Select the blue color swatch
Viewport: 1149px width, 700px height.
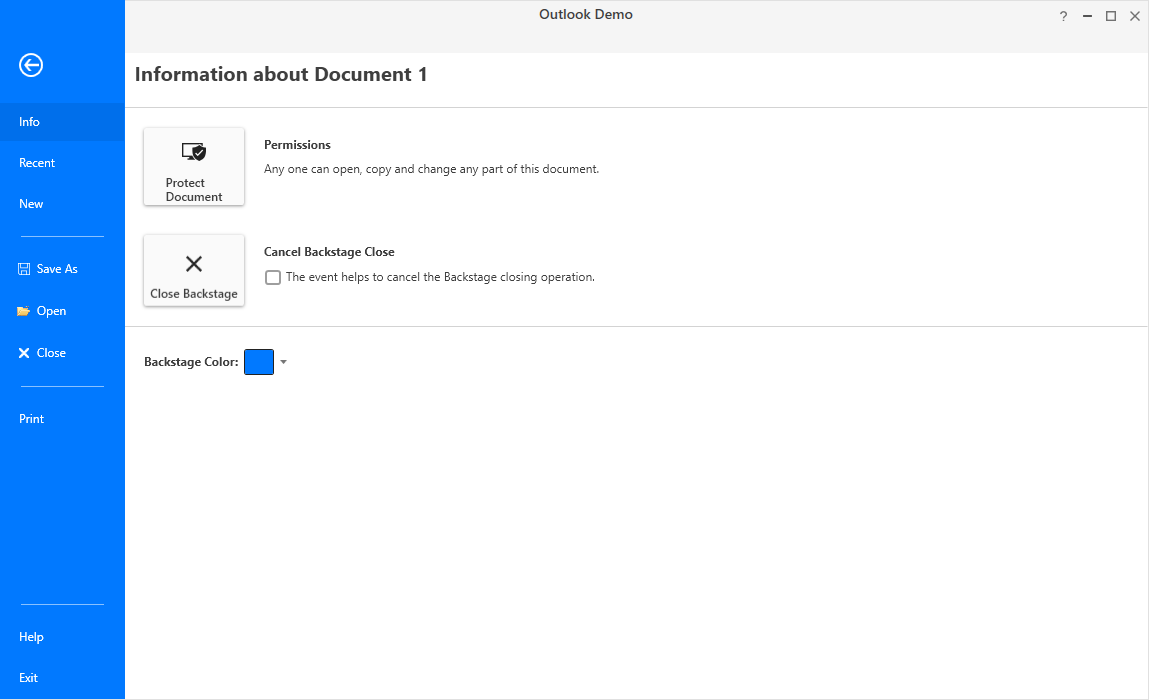[258, 362]
